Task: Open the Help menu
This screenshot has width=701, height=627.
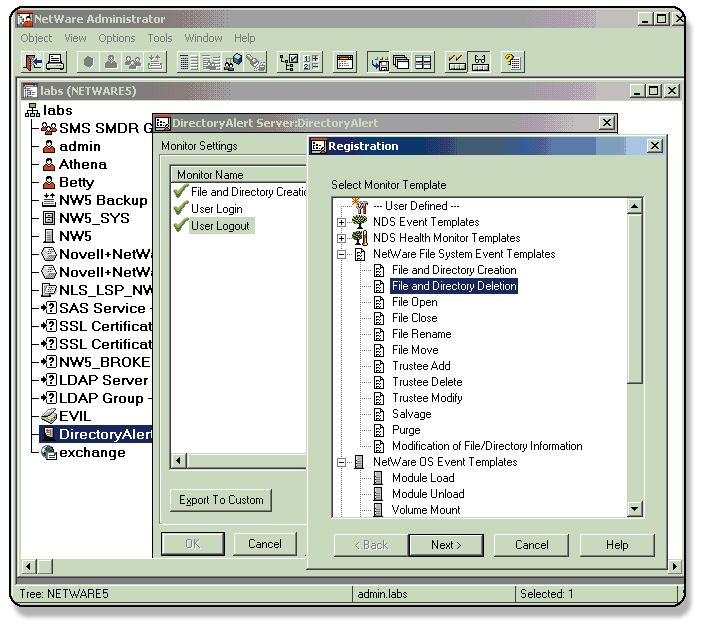Action: click(x=245, y=38)
